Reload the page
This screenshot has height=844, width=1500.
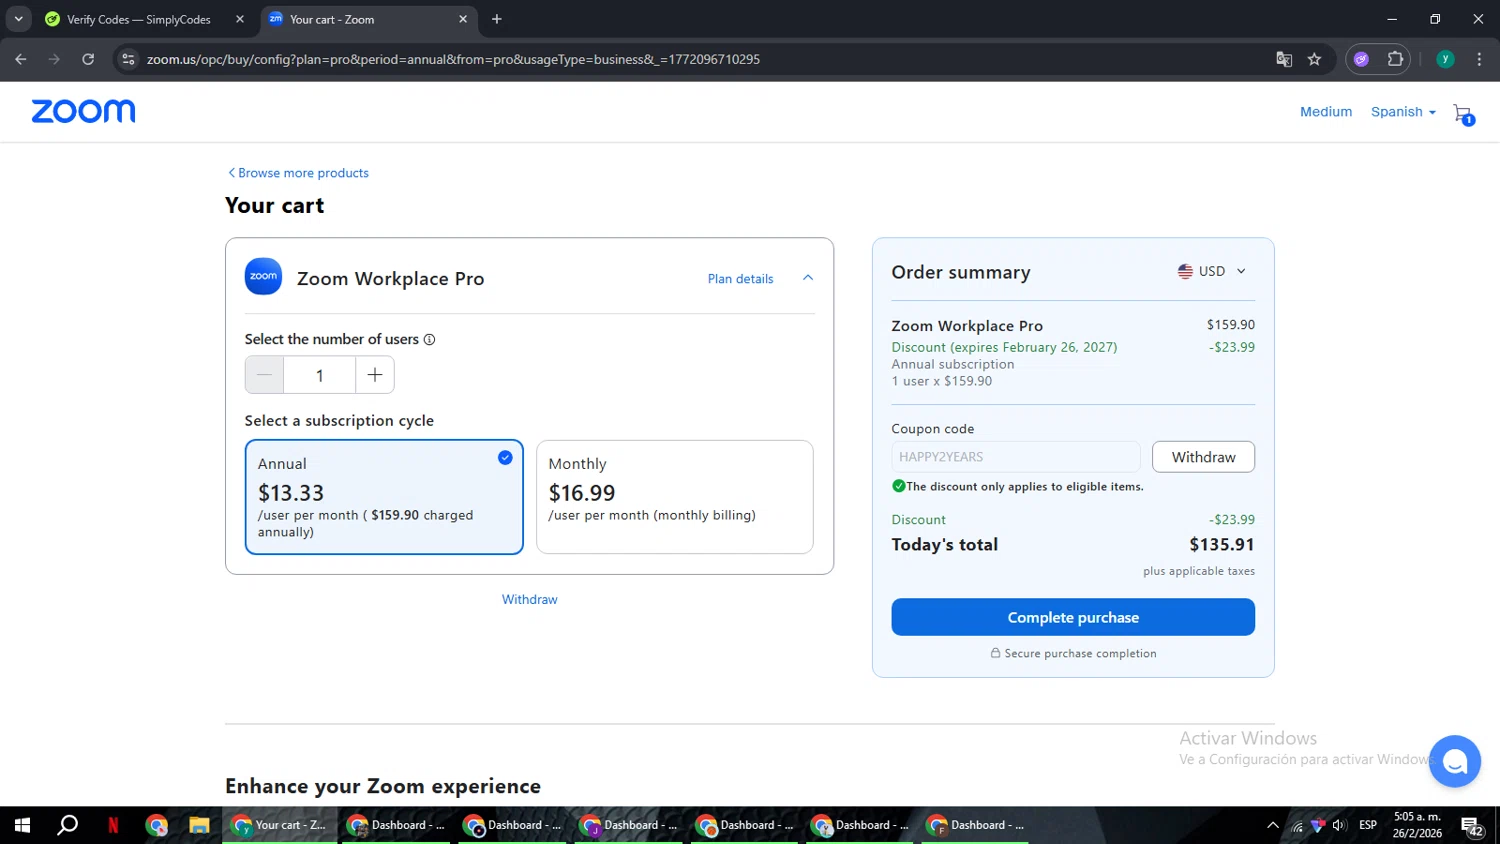[88, 60]
